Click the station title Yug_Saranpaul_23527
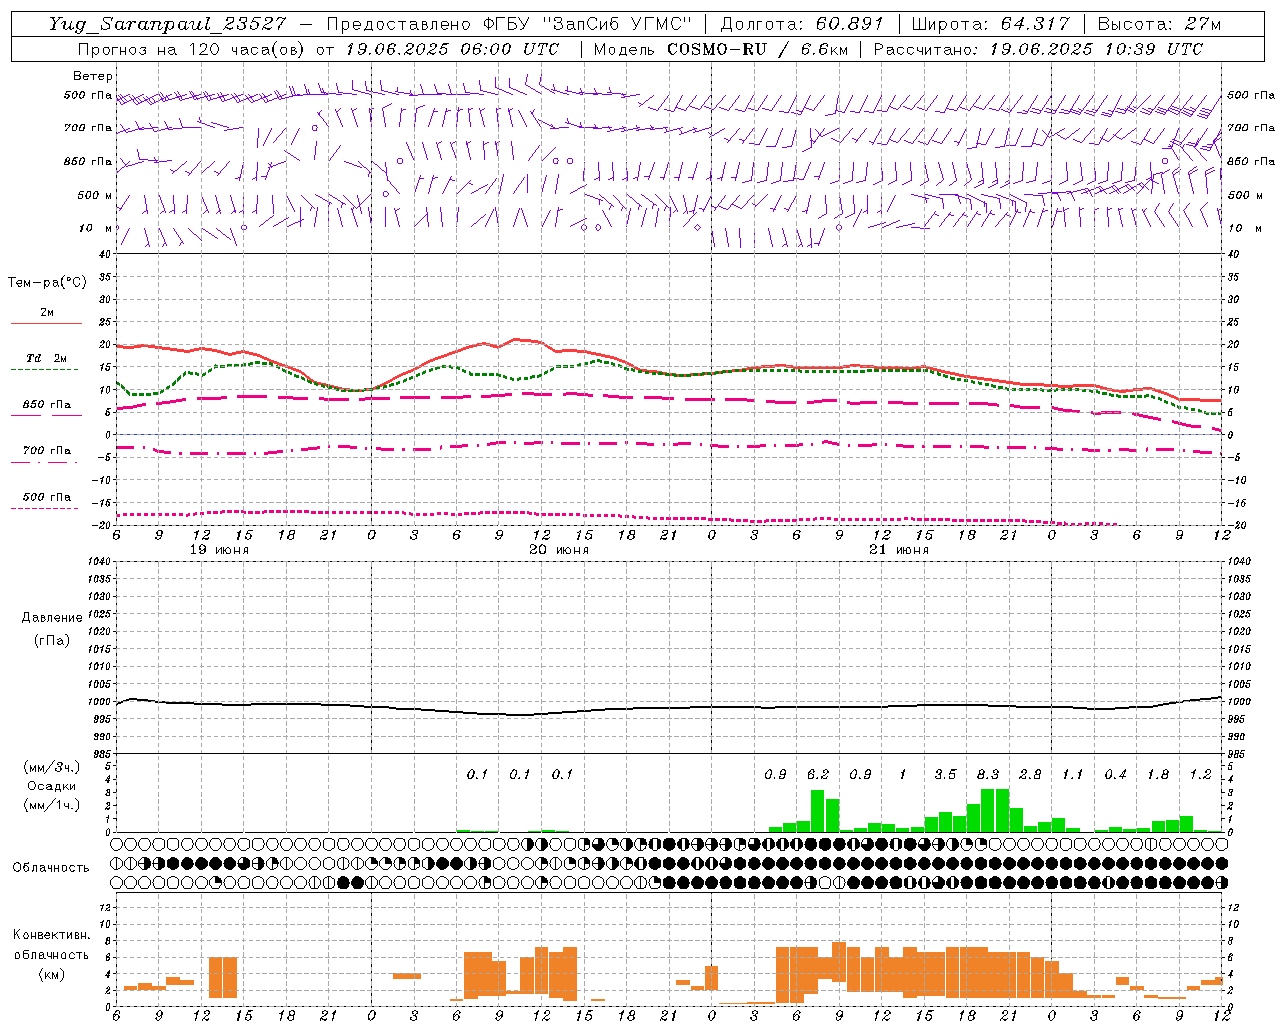This screenshot has width=1280, height=1024. 169,24
